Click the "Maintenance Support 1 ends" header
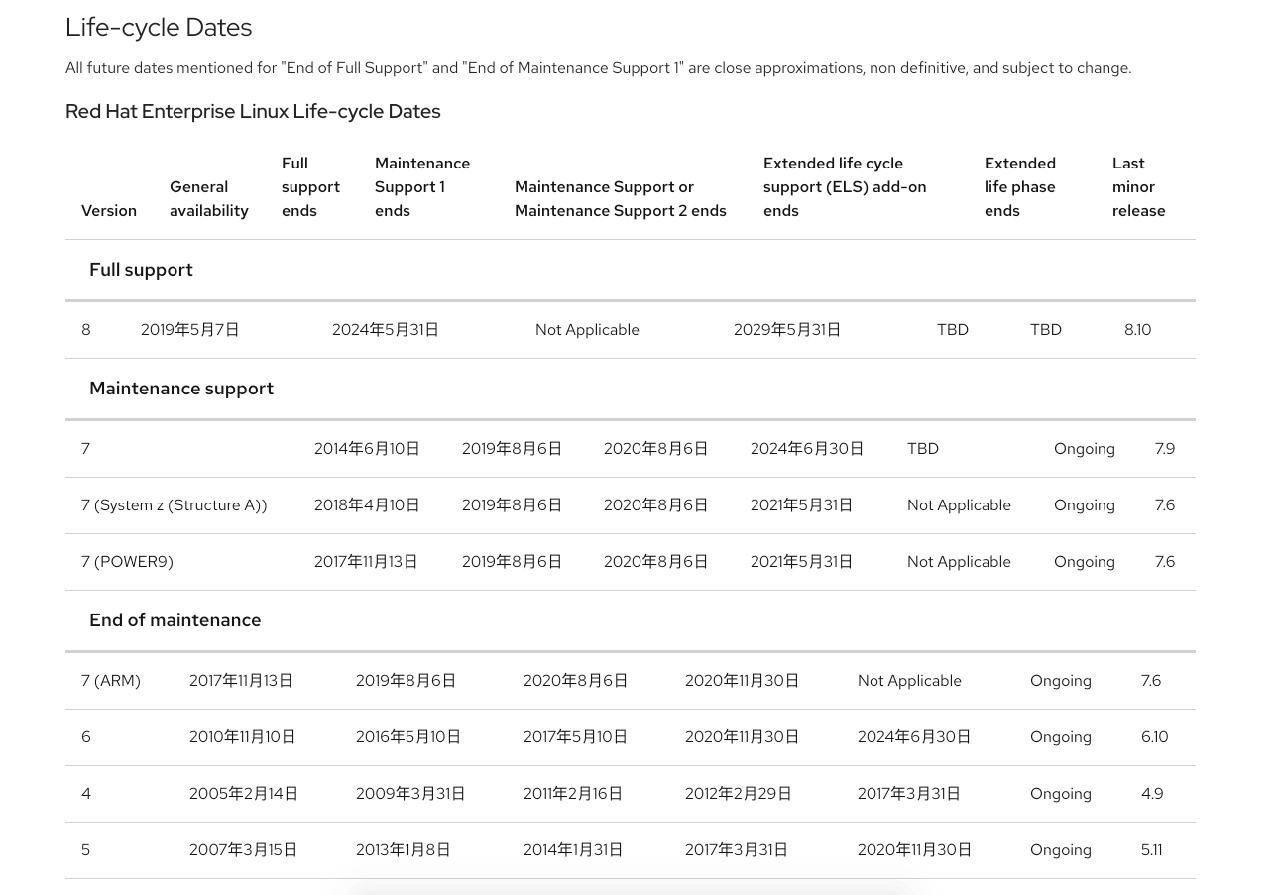This screenshot has height=895, width=1280. click(421, 187)
